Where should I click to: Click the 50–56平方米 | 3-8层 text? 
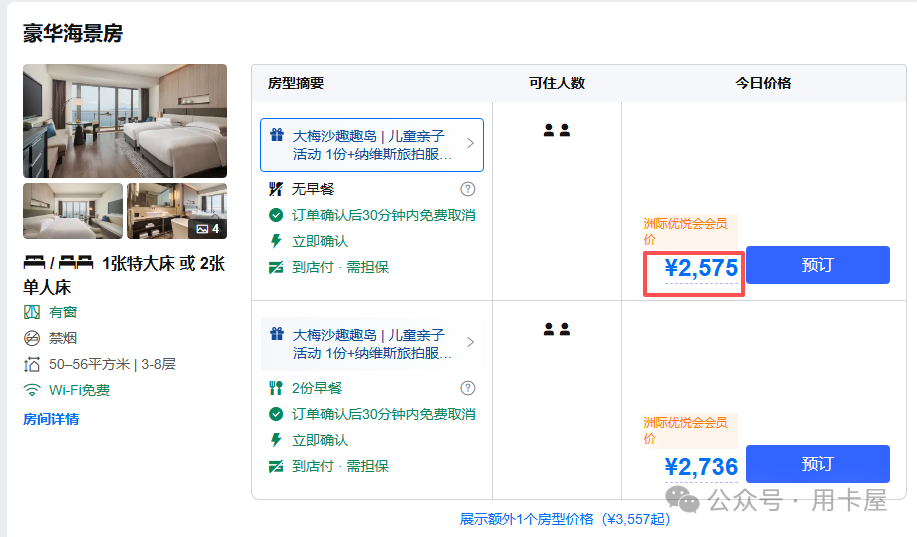(112, 364)
